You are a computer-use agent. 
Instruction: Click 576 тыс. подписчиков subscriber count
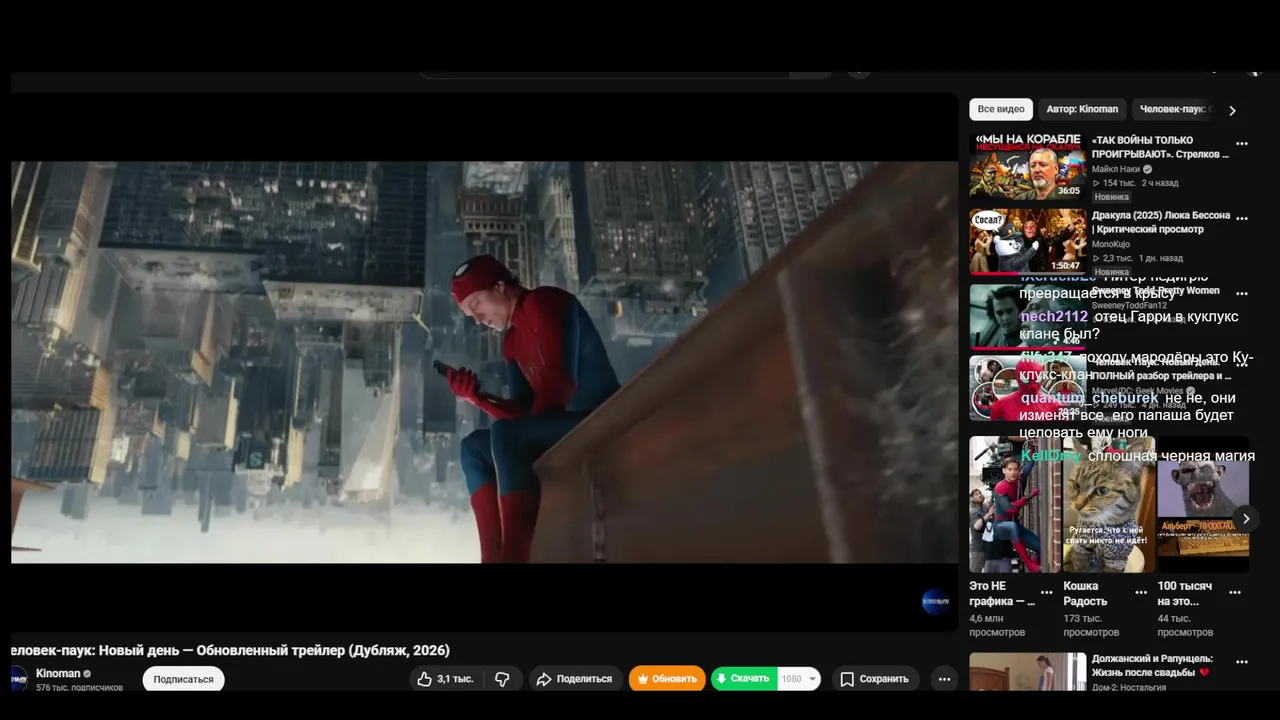click(79, 688)
